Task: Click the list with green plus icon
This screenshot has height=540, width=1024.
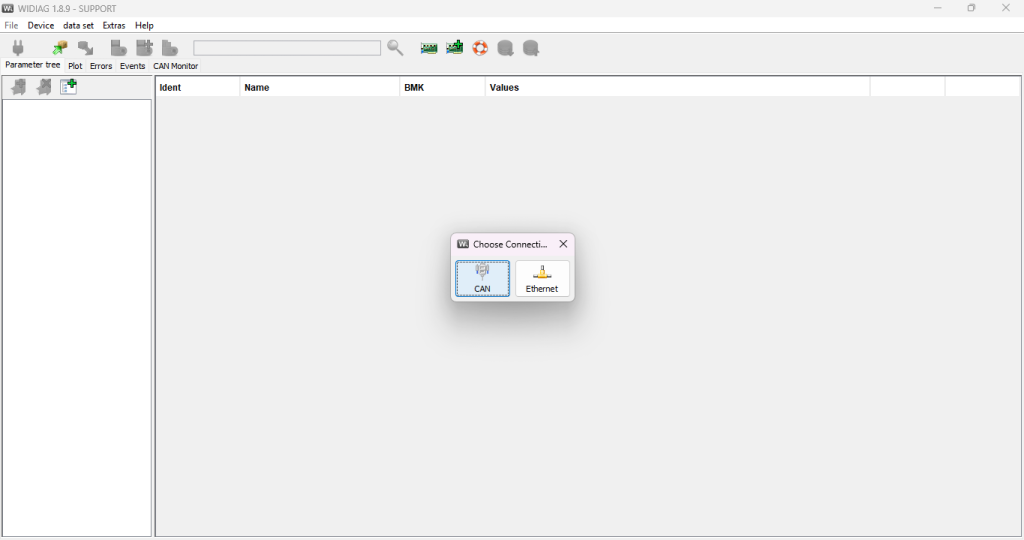Action: tap(69, 86)
